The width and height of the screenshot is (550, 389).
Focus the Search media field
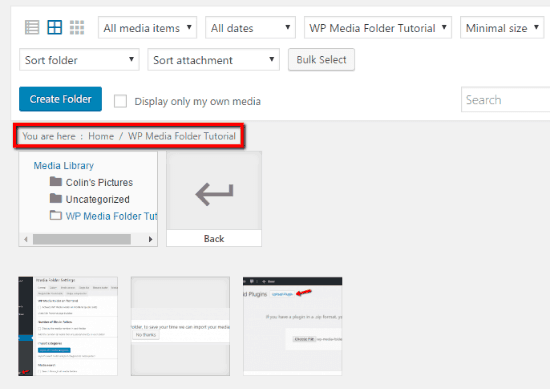point(505,100)
